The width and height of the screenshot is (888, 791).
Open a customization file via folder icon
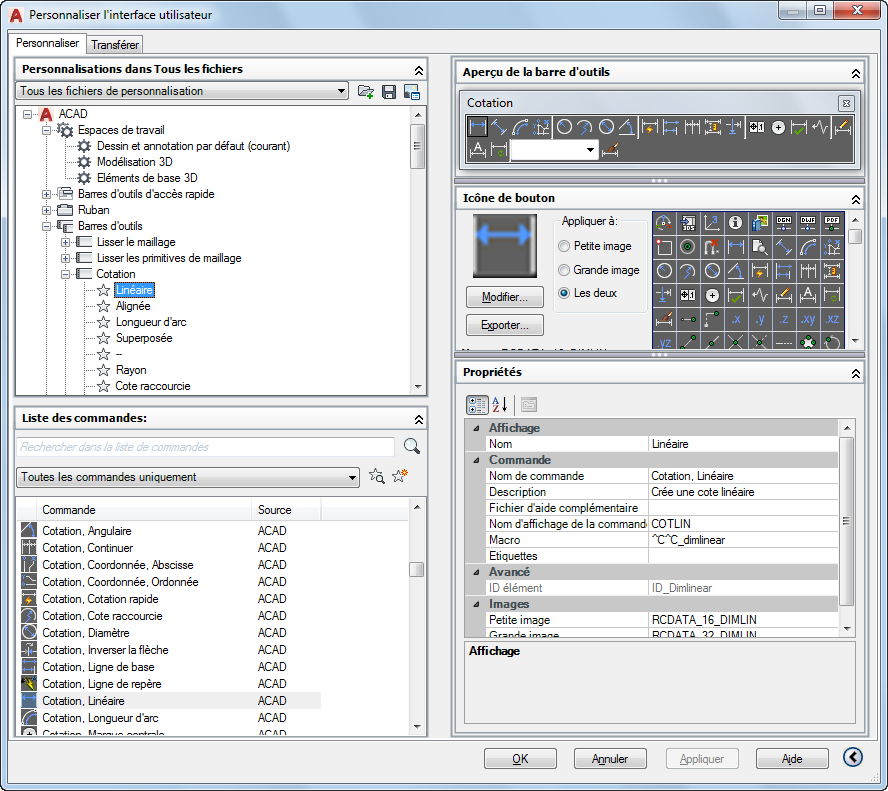pyautogui.click(x=366, y=91)
